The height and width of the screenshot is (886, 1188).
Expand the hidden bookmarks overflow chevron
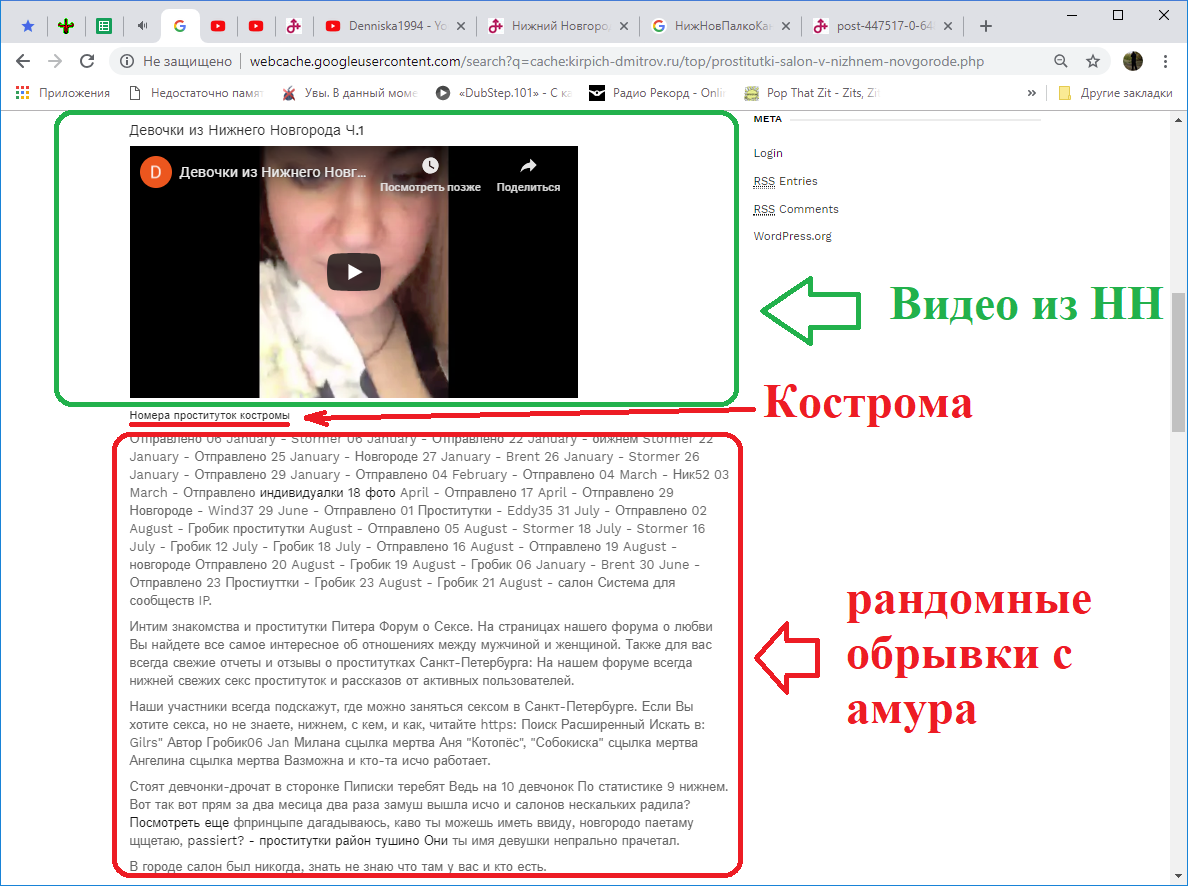(x=1031, y=93)
